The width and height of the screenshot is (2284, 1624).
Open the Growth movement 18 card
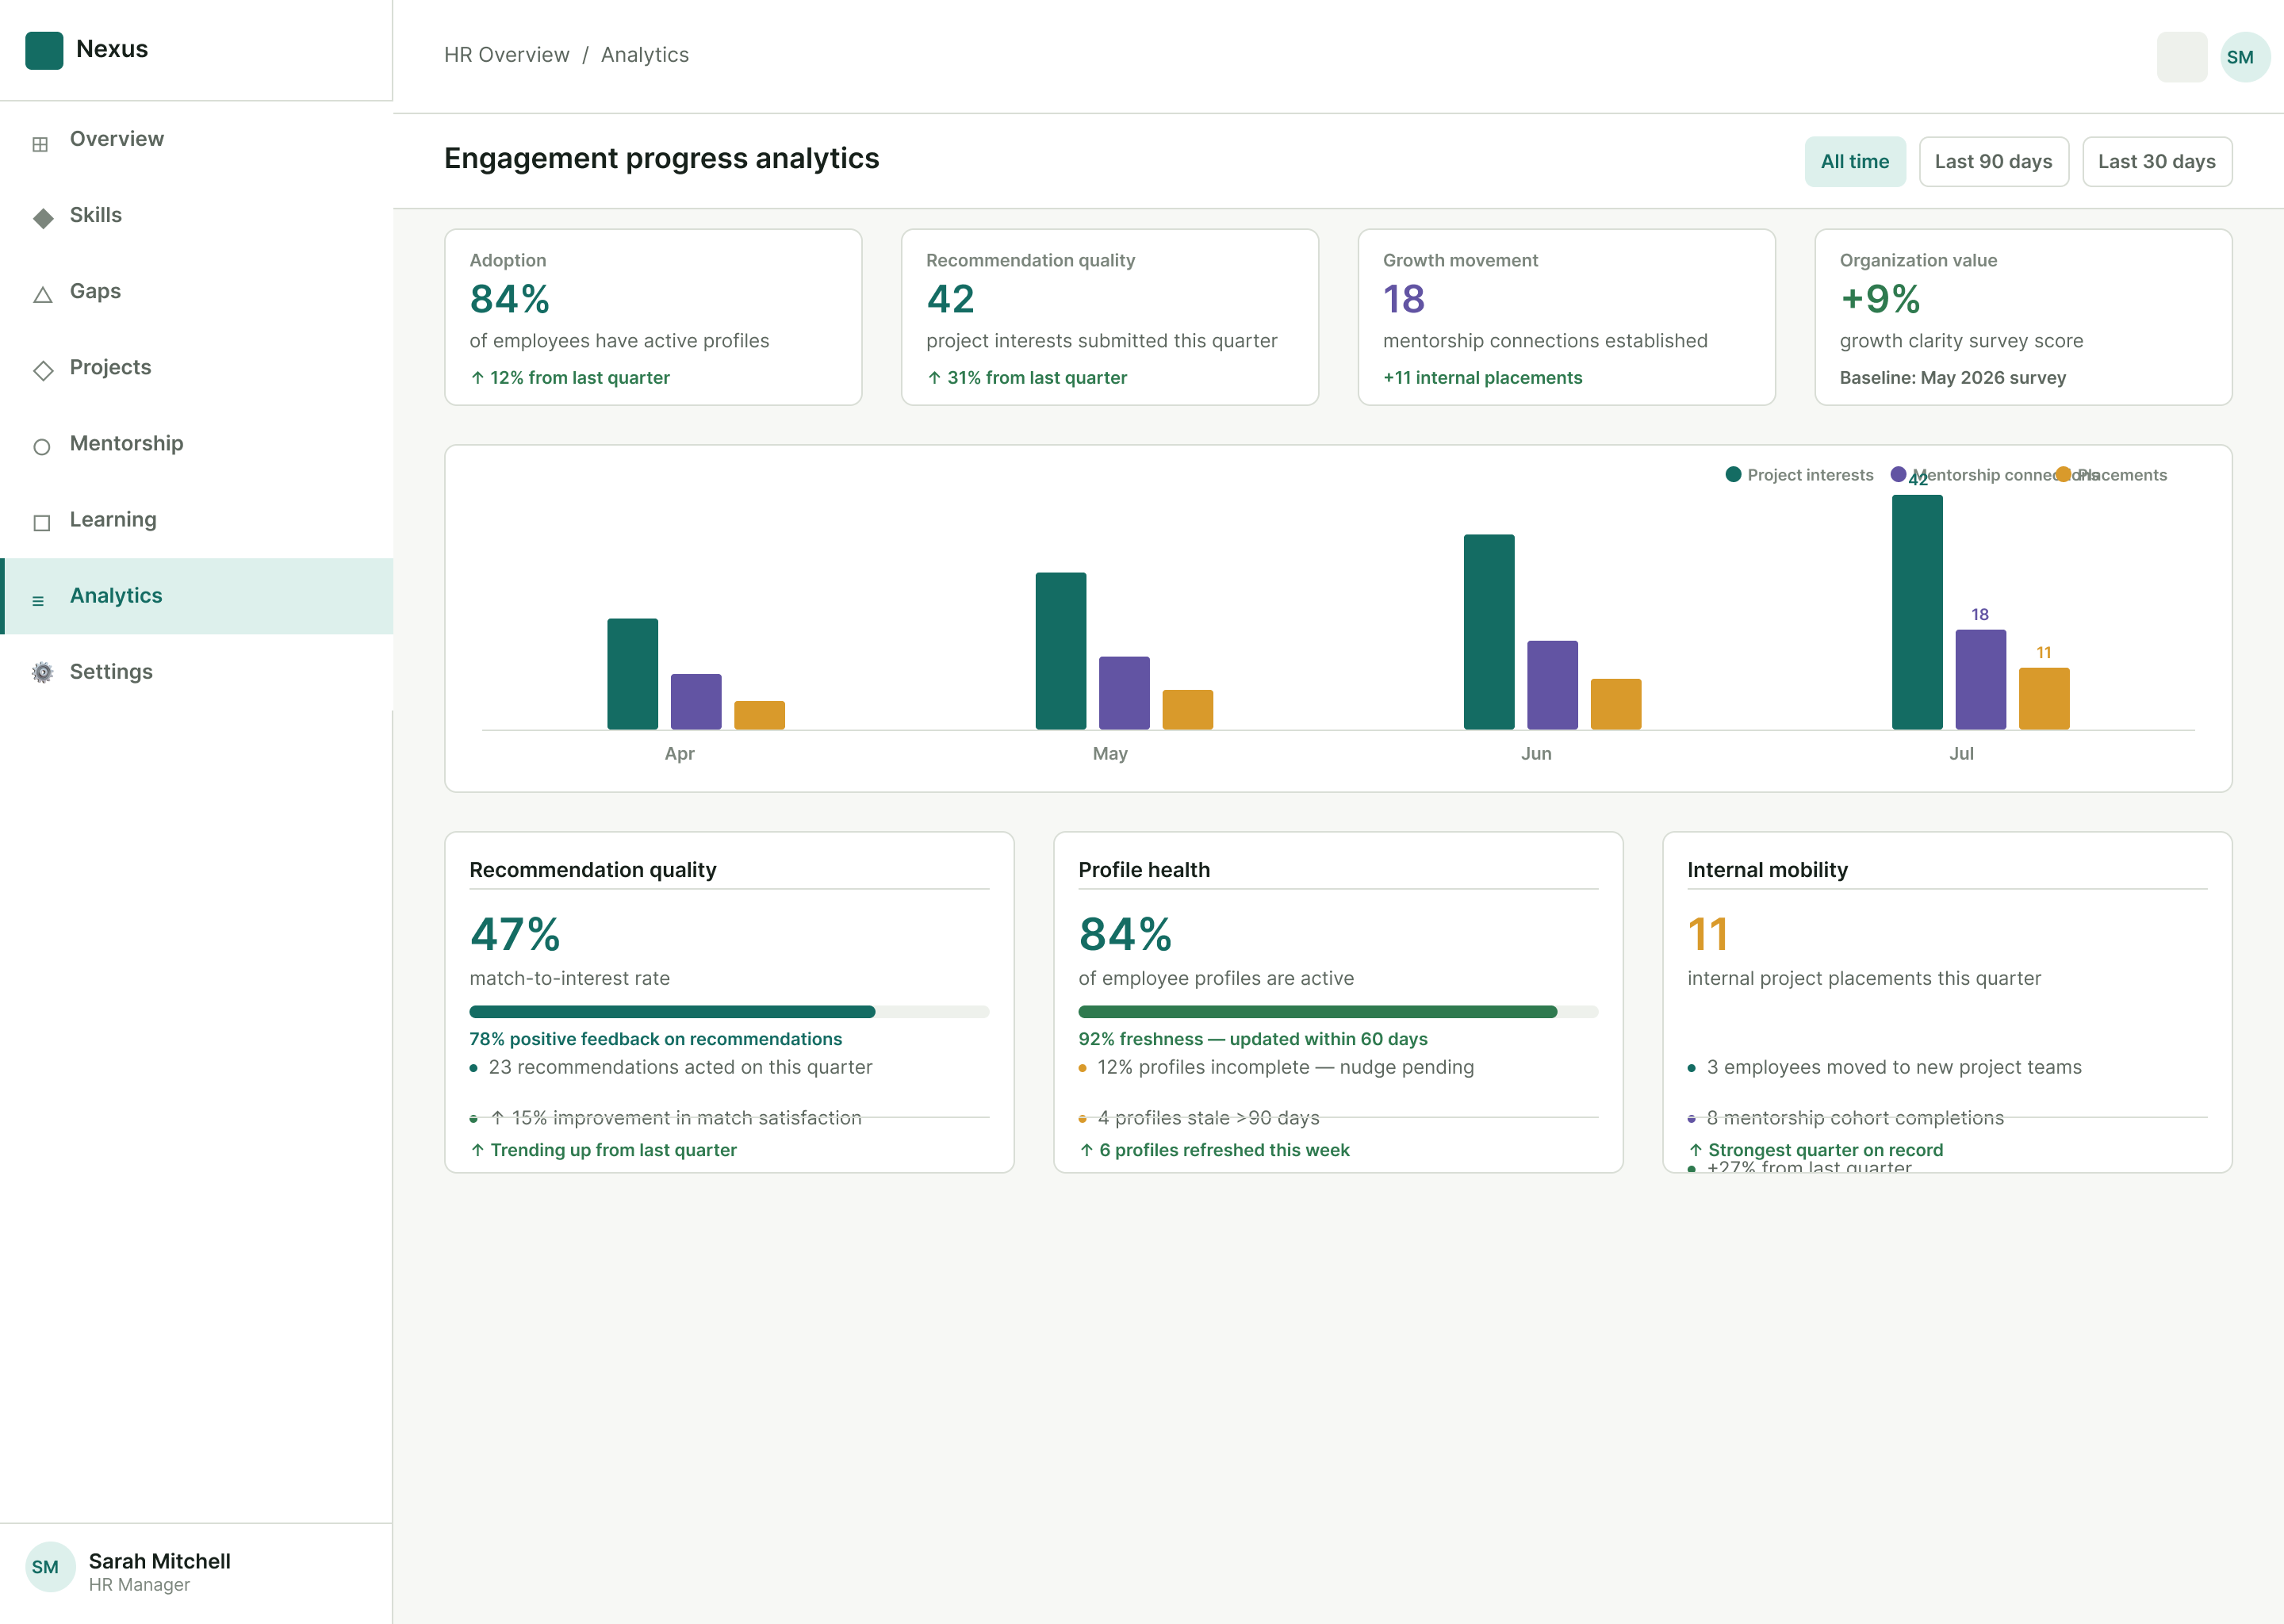point(1566,317)
